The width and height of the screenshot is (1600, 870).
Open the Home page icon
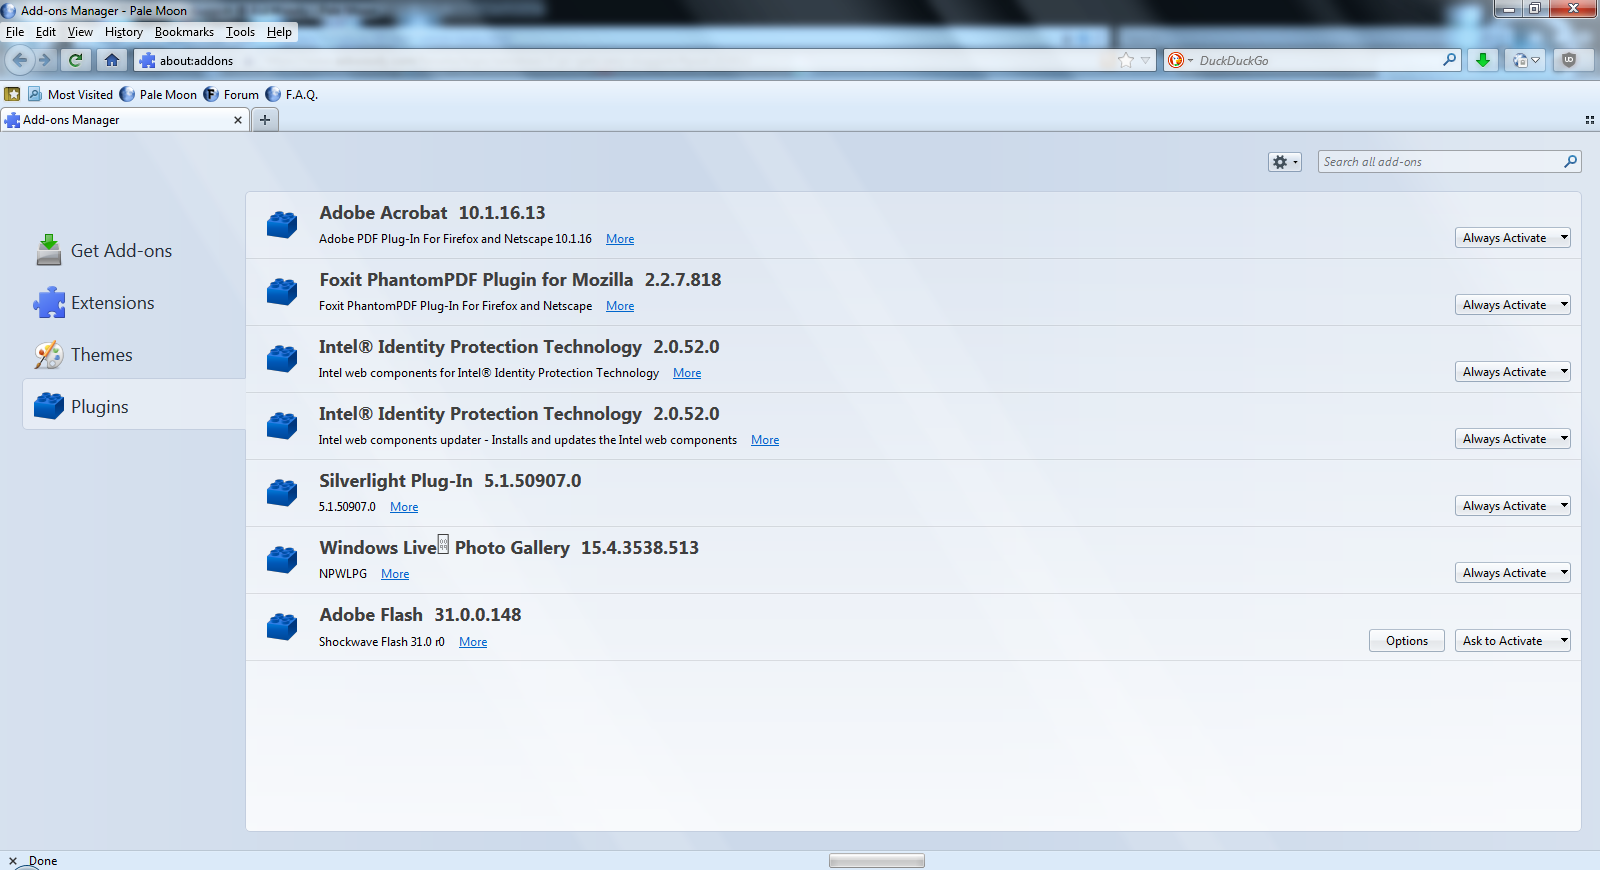[x=112, y=60]
